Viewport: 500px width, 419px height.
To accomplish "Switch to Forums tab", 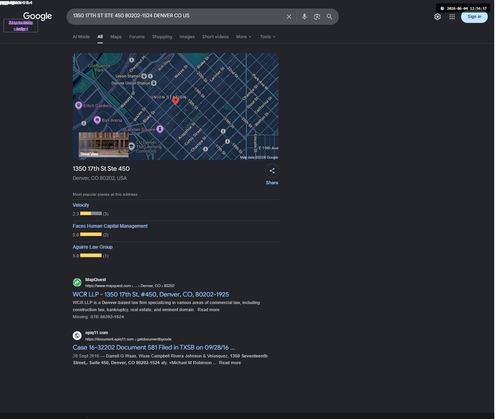I will point(137,37).
